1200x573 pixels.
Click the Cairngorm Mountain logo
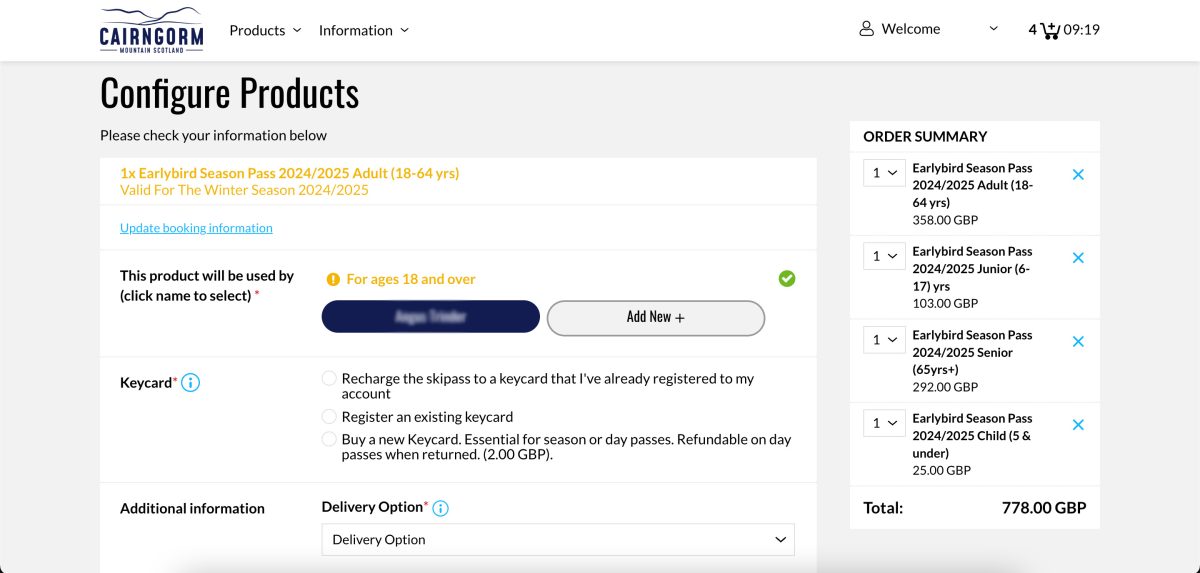coord(152,30)
